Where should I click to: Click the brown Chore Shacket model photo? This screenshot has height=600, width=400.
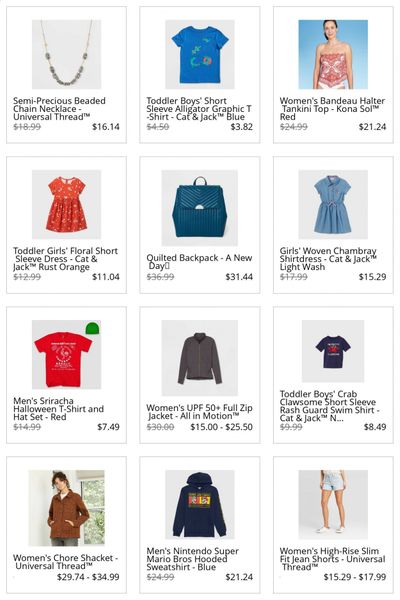pos(66,508)
